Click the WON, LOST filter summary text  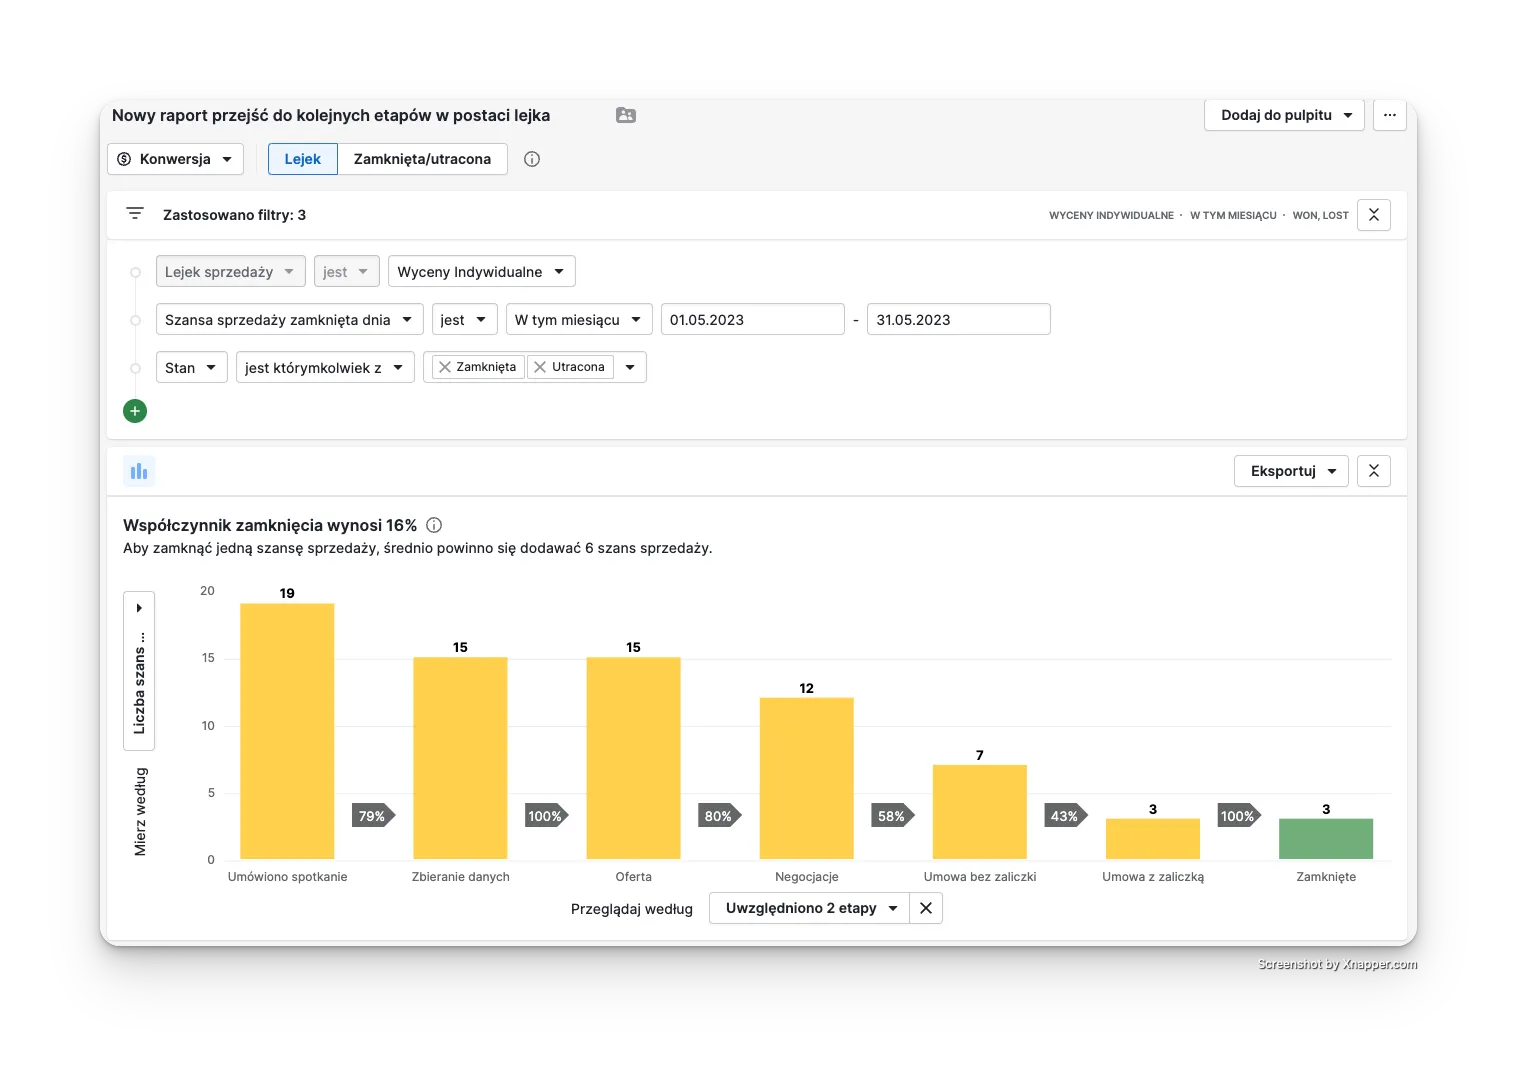pos(1320,215)
